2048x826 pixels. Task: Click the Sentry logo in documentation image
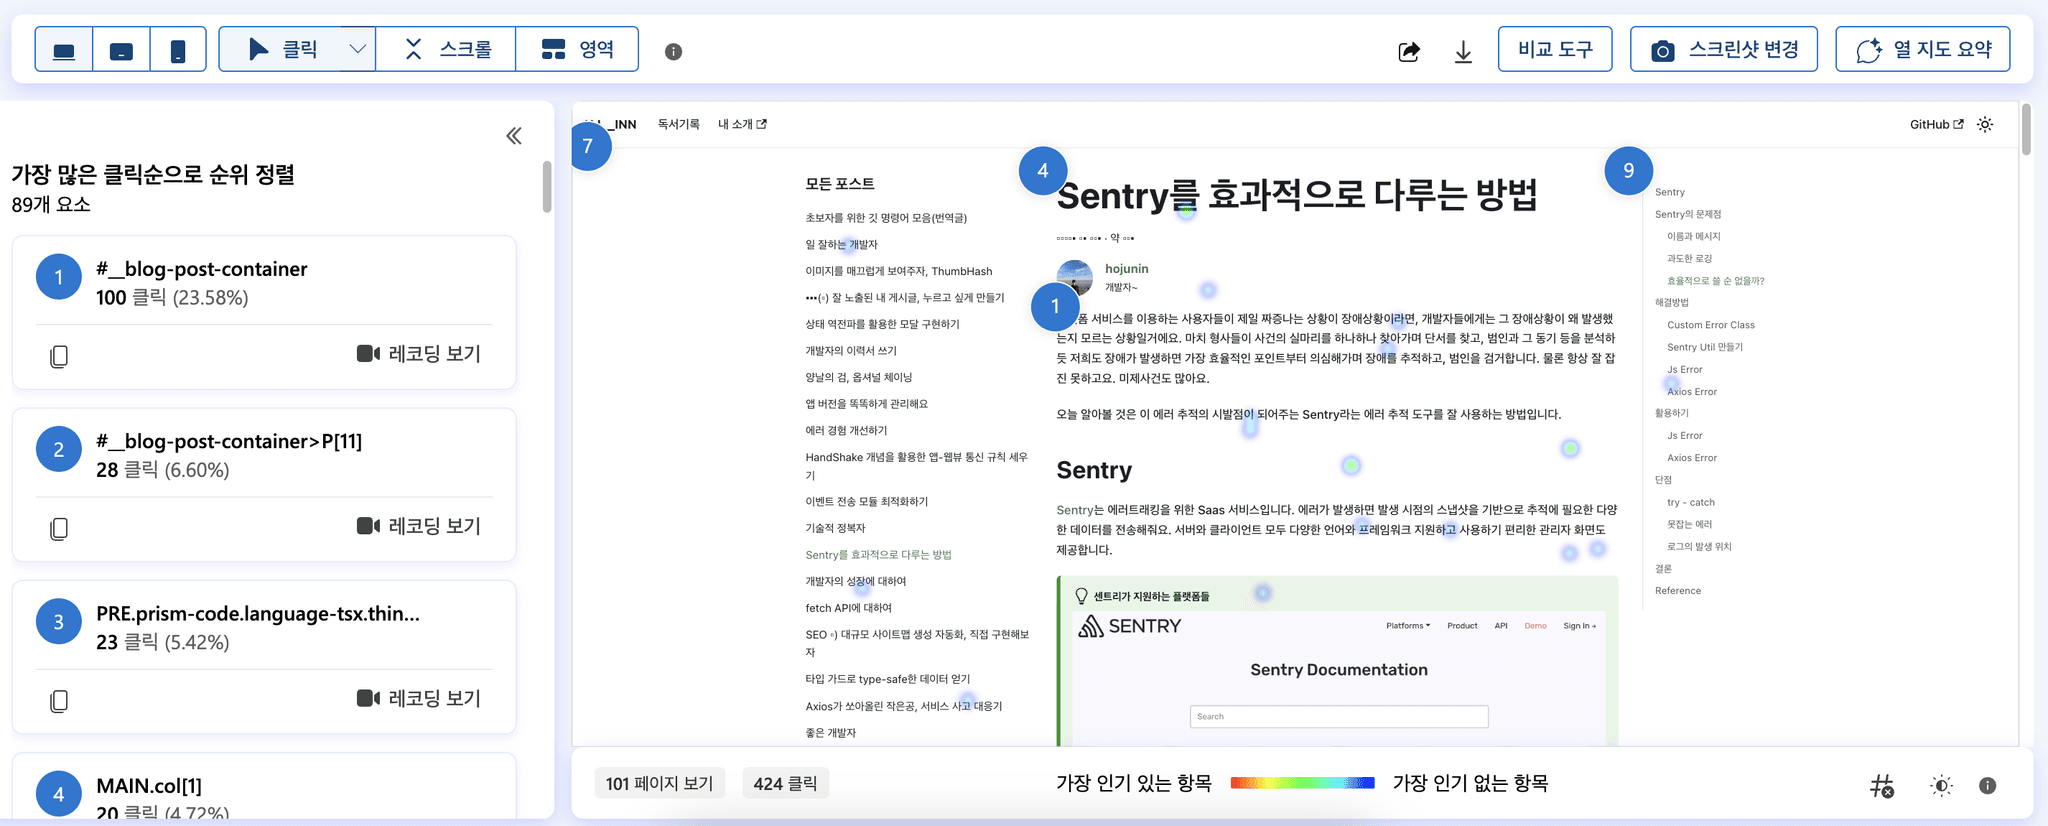pos(1130,626)
